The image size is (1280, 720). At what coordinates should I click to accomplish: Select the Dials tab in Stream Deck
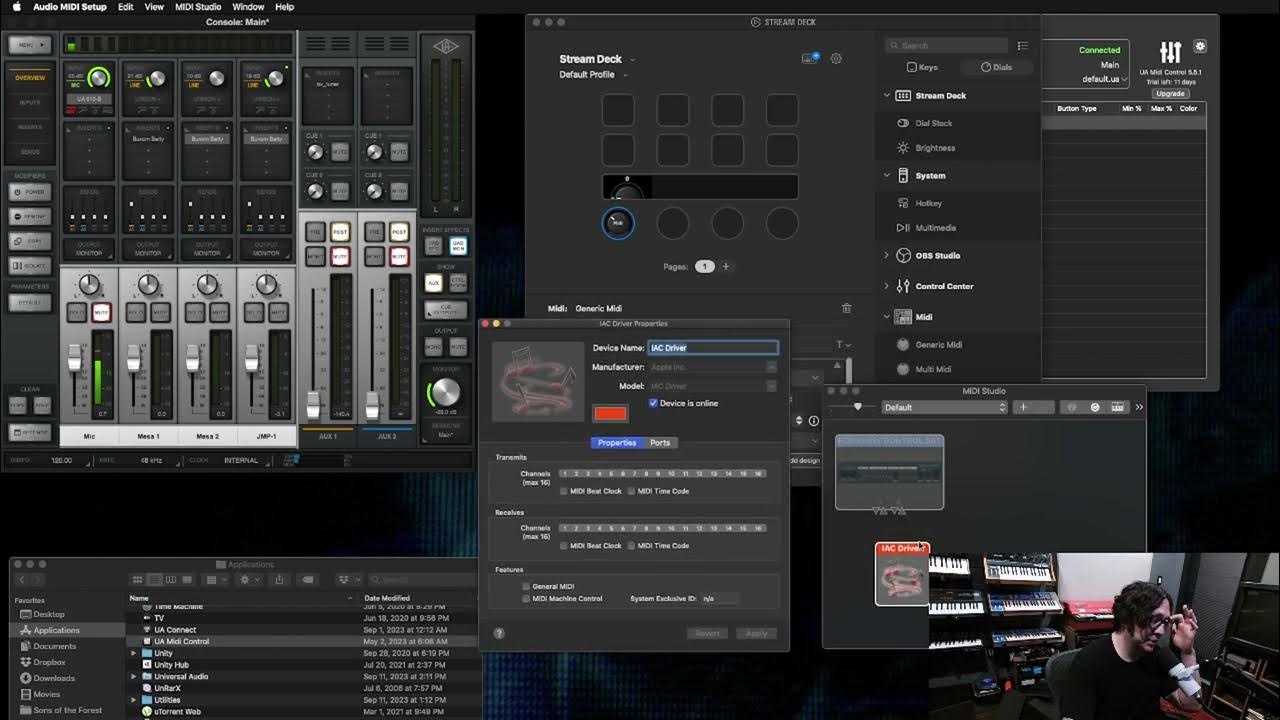click(996, 67)
